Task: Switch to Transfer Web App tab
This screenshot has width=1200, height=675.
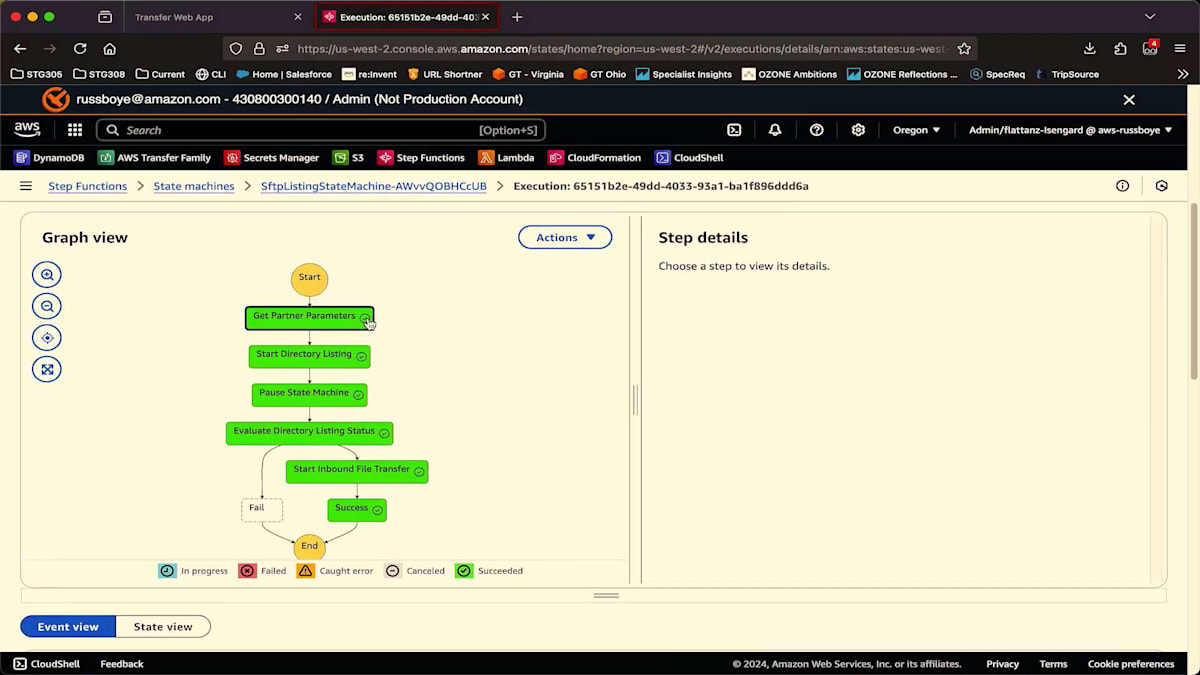Action: (216, 17)
